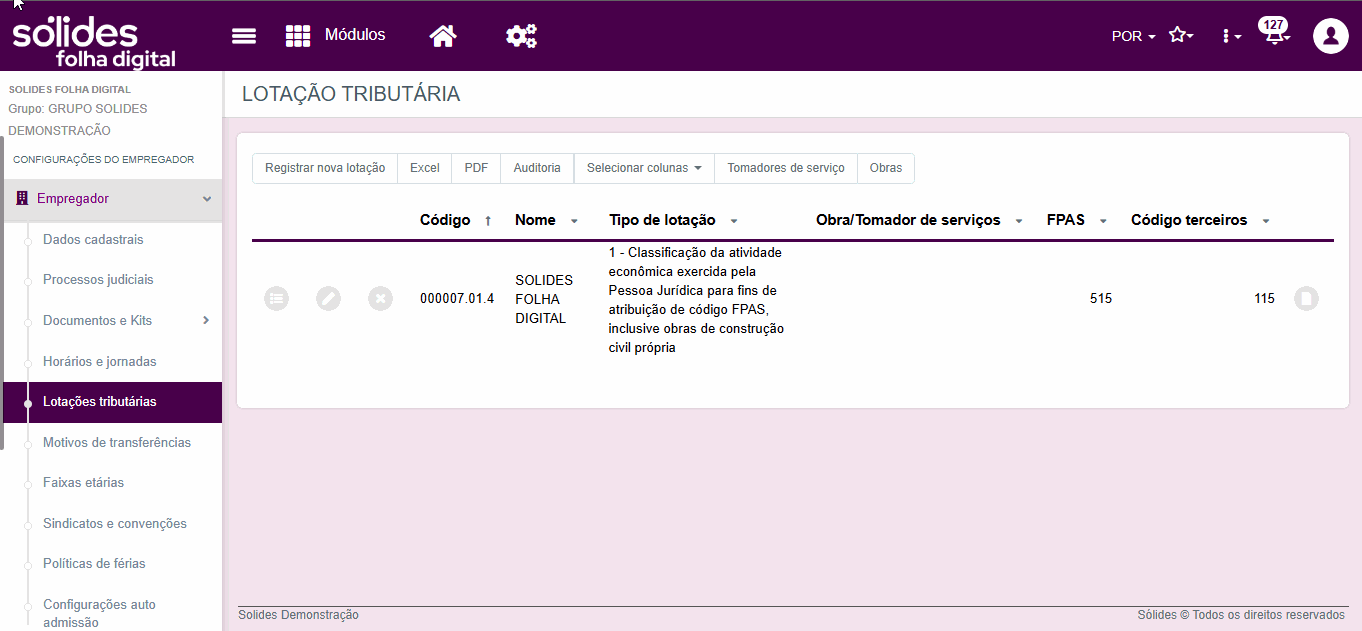Open Dados cadastrais in the sidebar
The image size is (1362, 631).
pos(93,240)
